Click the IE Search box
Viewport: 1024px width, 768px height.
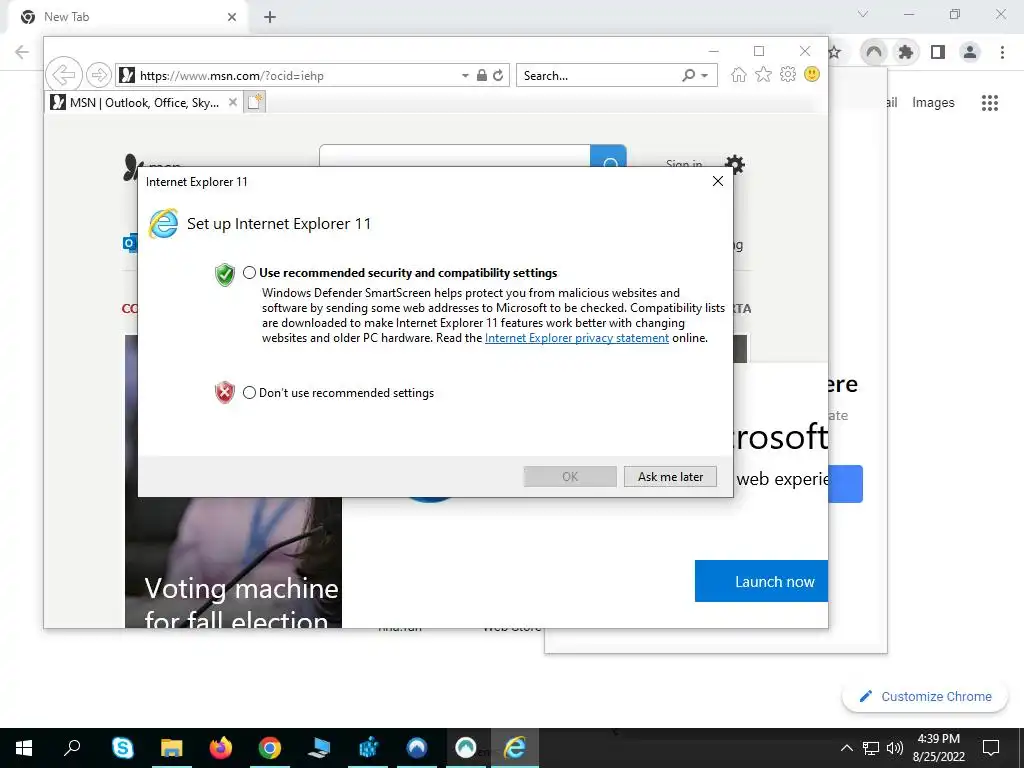tap(598, 76)
